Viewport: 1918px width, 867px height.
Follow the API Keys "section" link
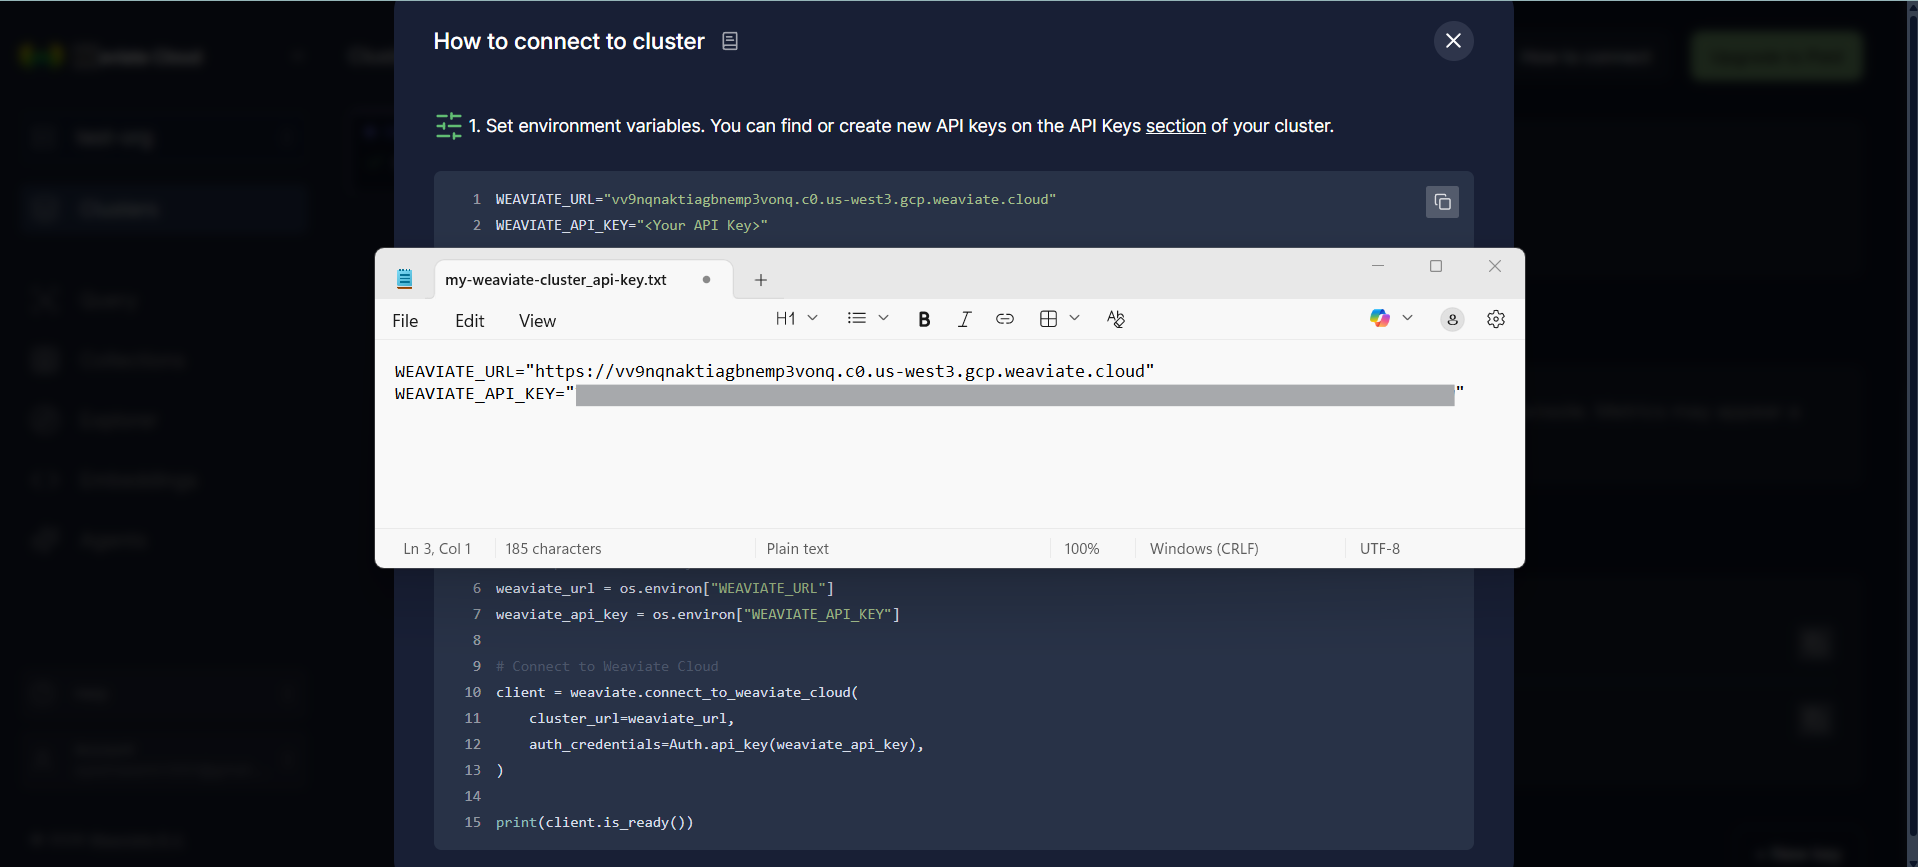pos(1175,126)
